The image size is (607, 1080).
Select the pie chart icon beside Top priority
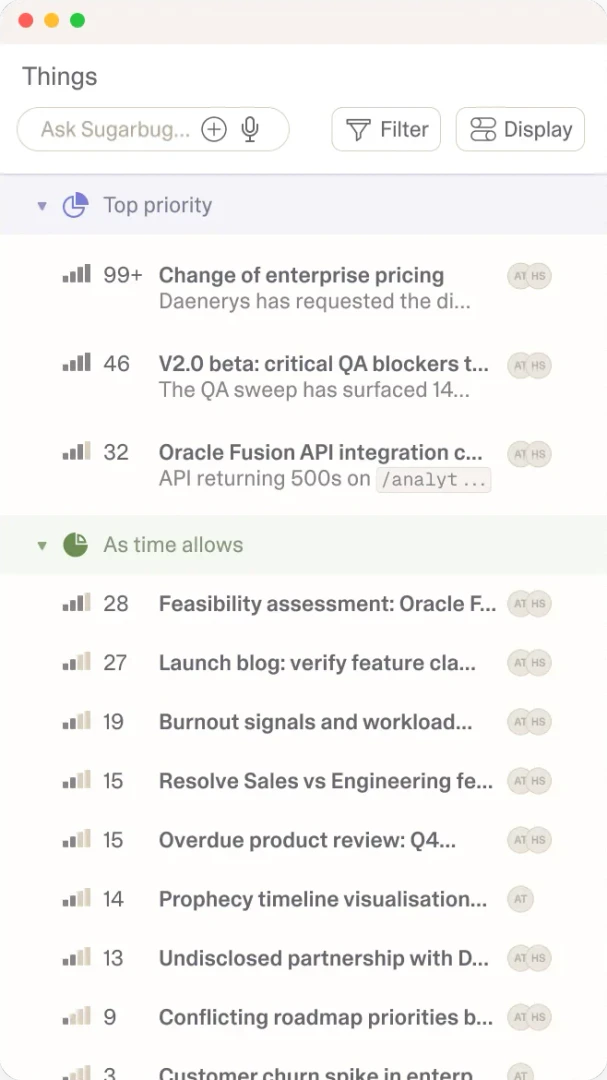75,204
